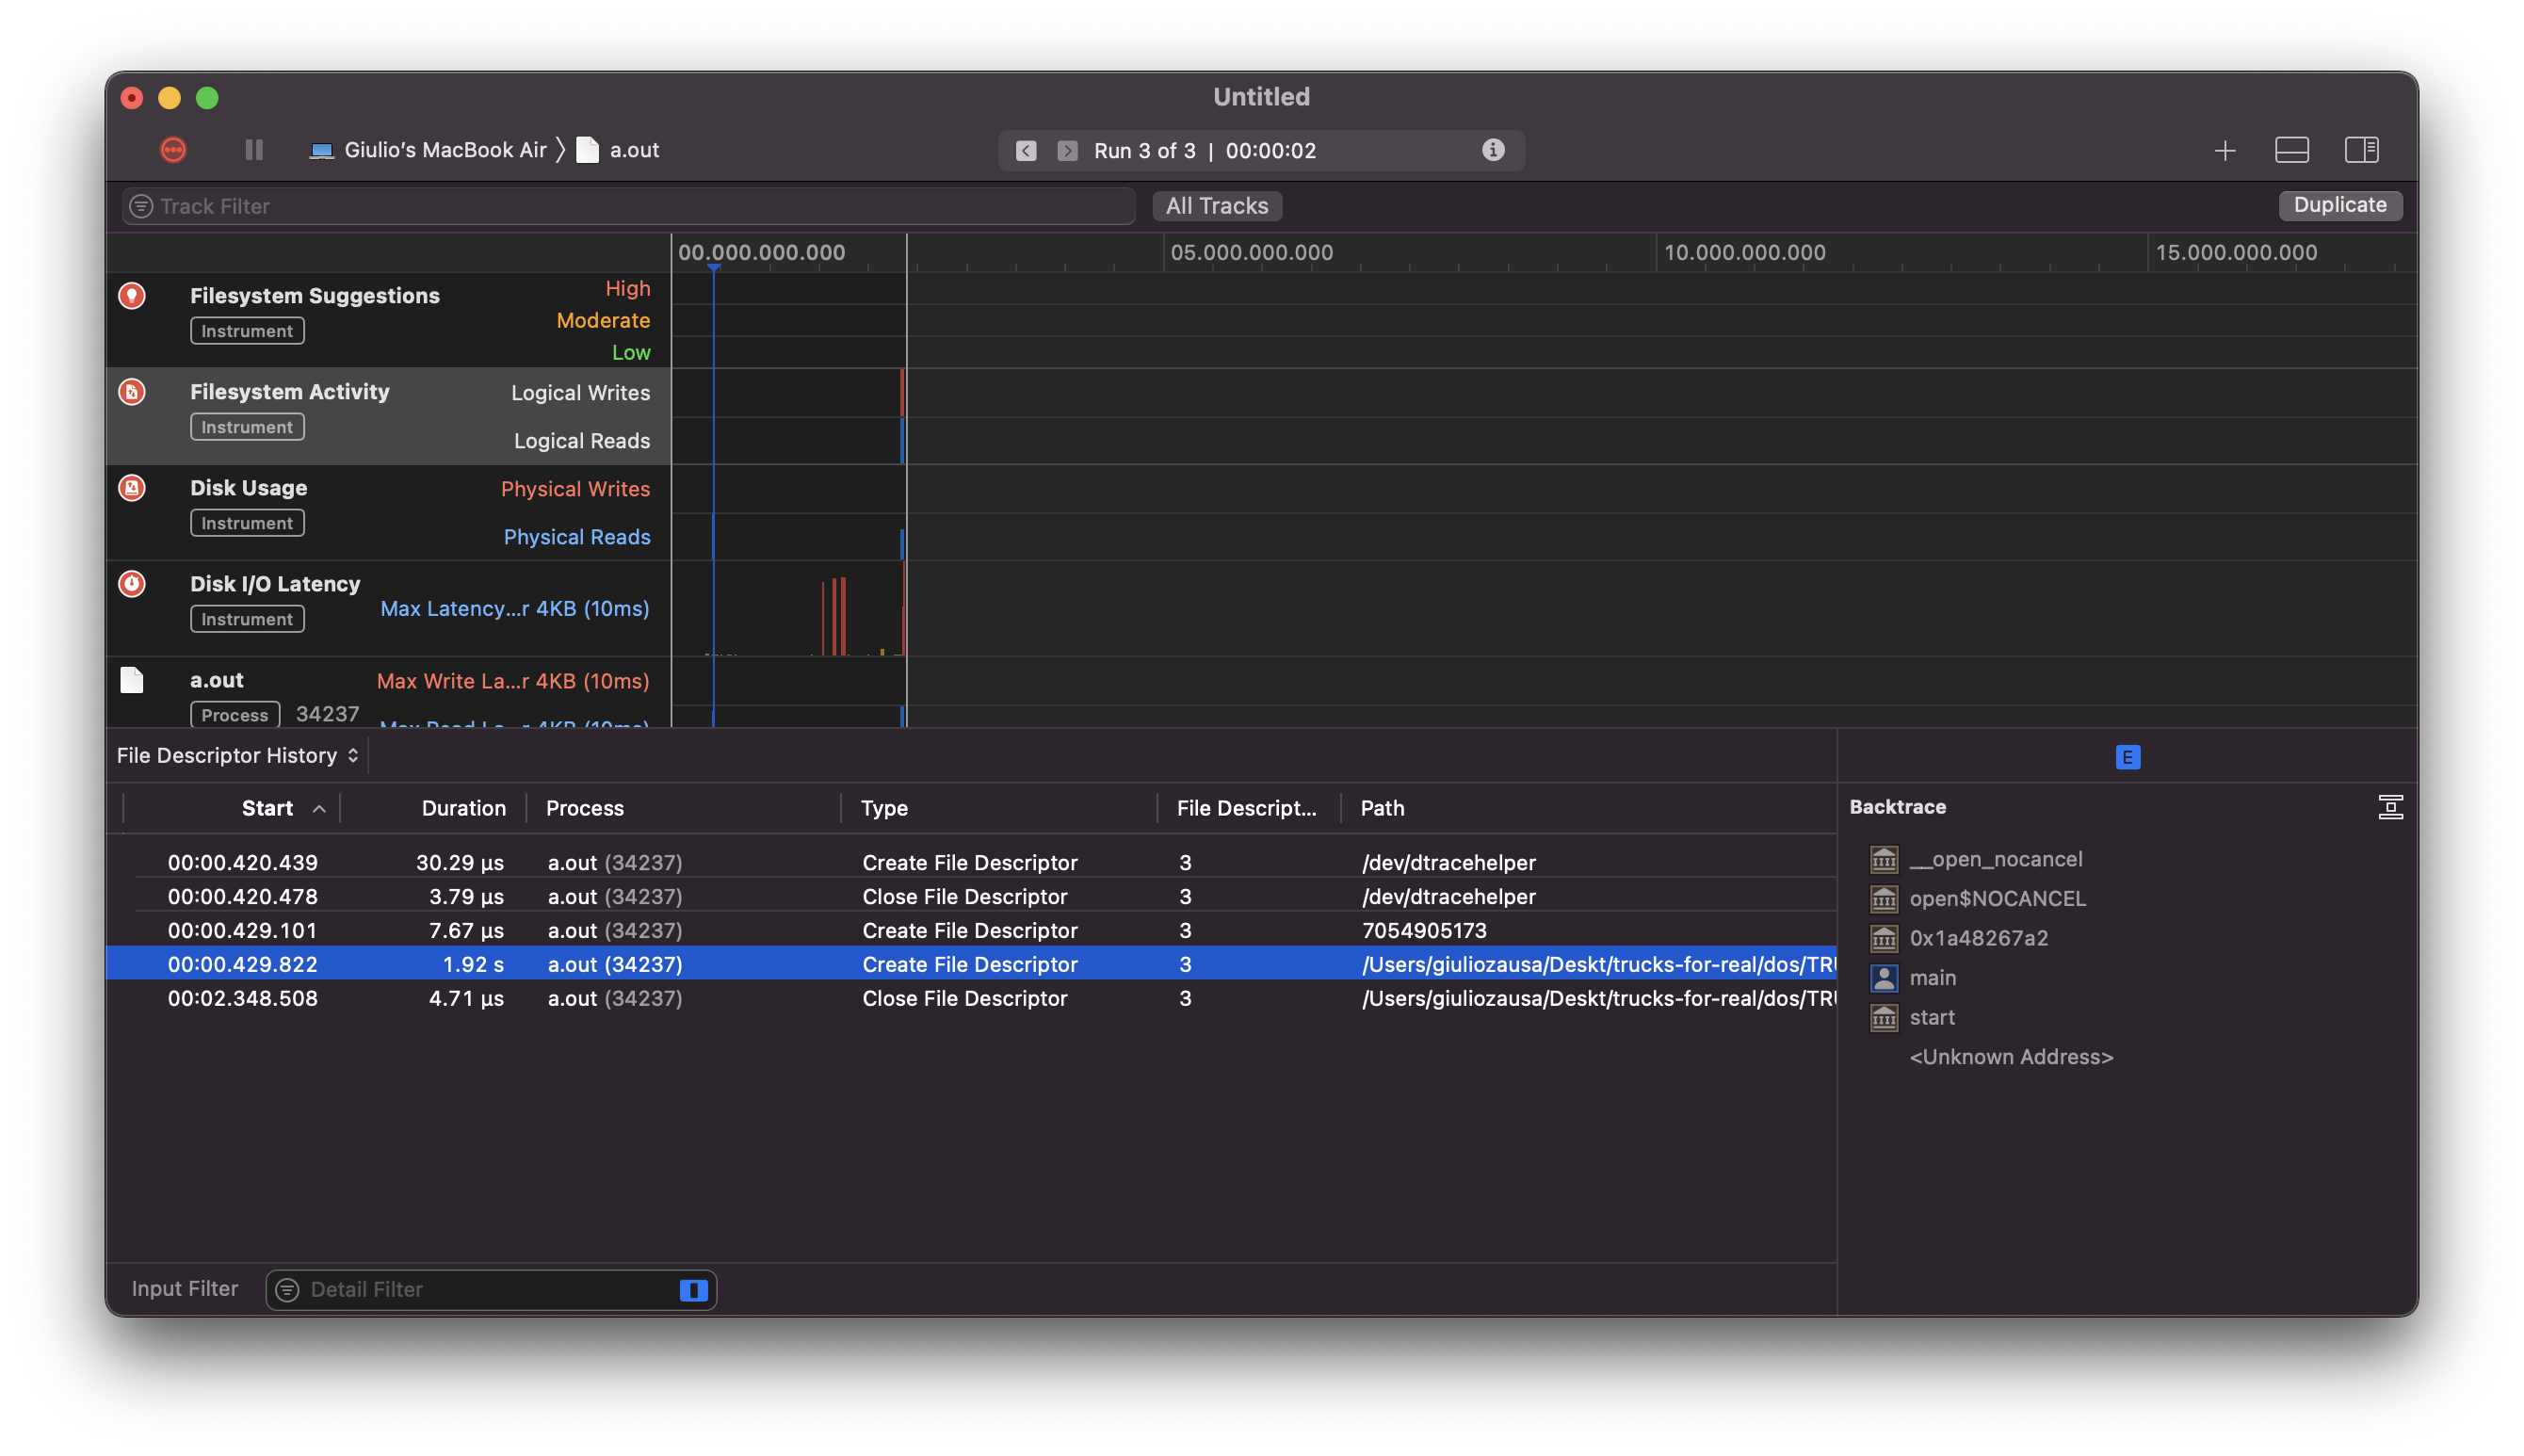The width and height of the screenshot is (2524, 1456).
Task: Open the All Tracks filter dropdown
Action: pyautogui.click(x=1217, y=204)
